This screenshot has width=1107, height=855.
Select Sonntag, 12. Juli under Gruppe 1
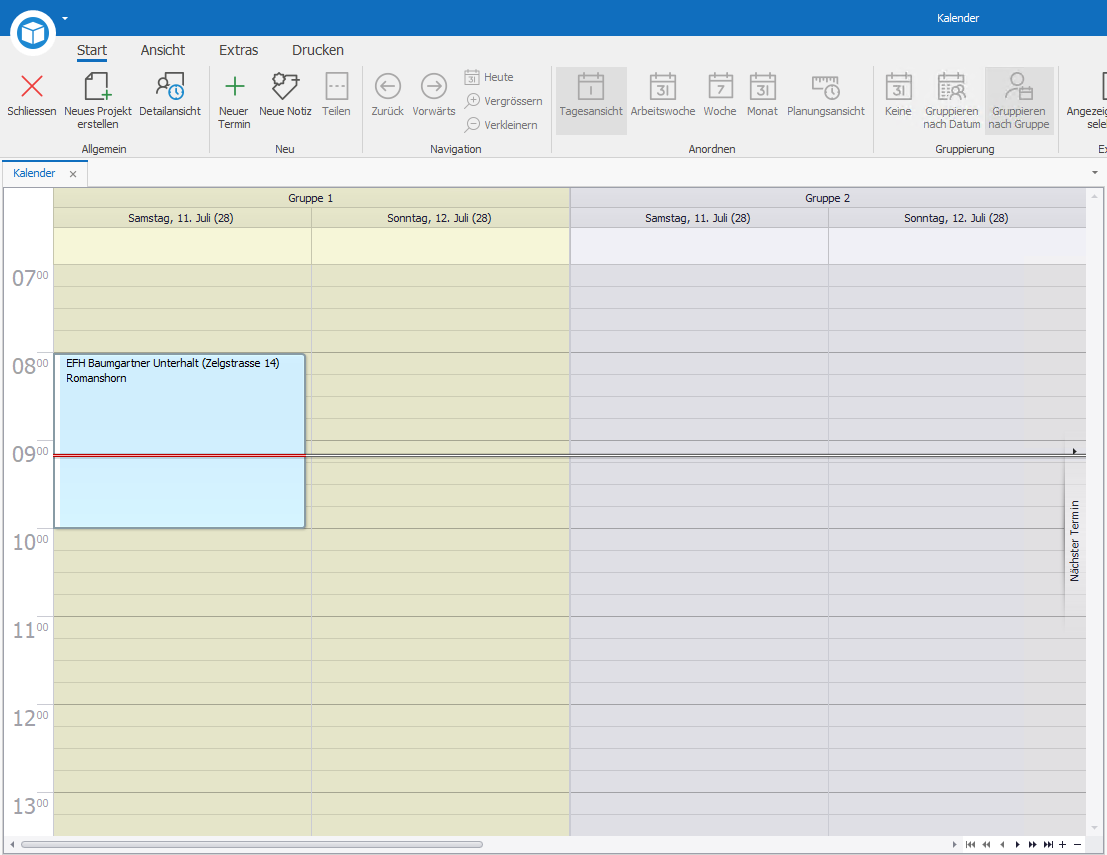[x=440, y=218]
